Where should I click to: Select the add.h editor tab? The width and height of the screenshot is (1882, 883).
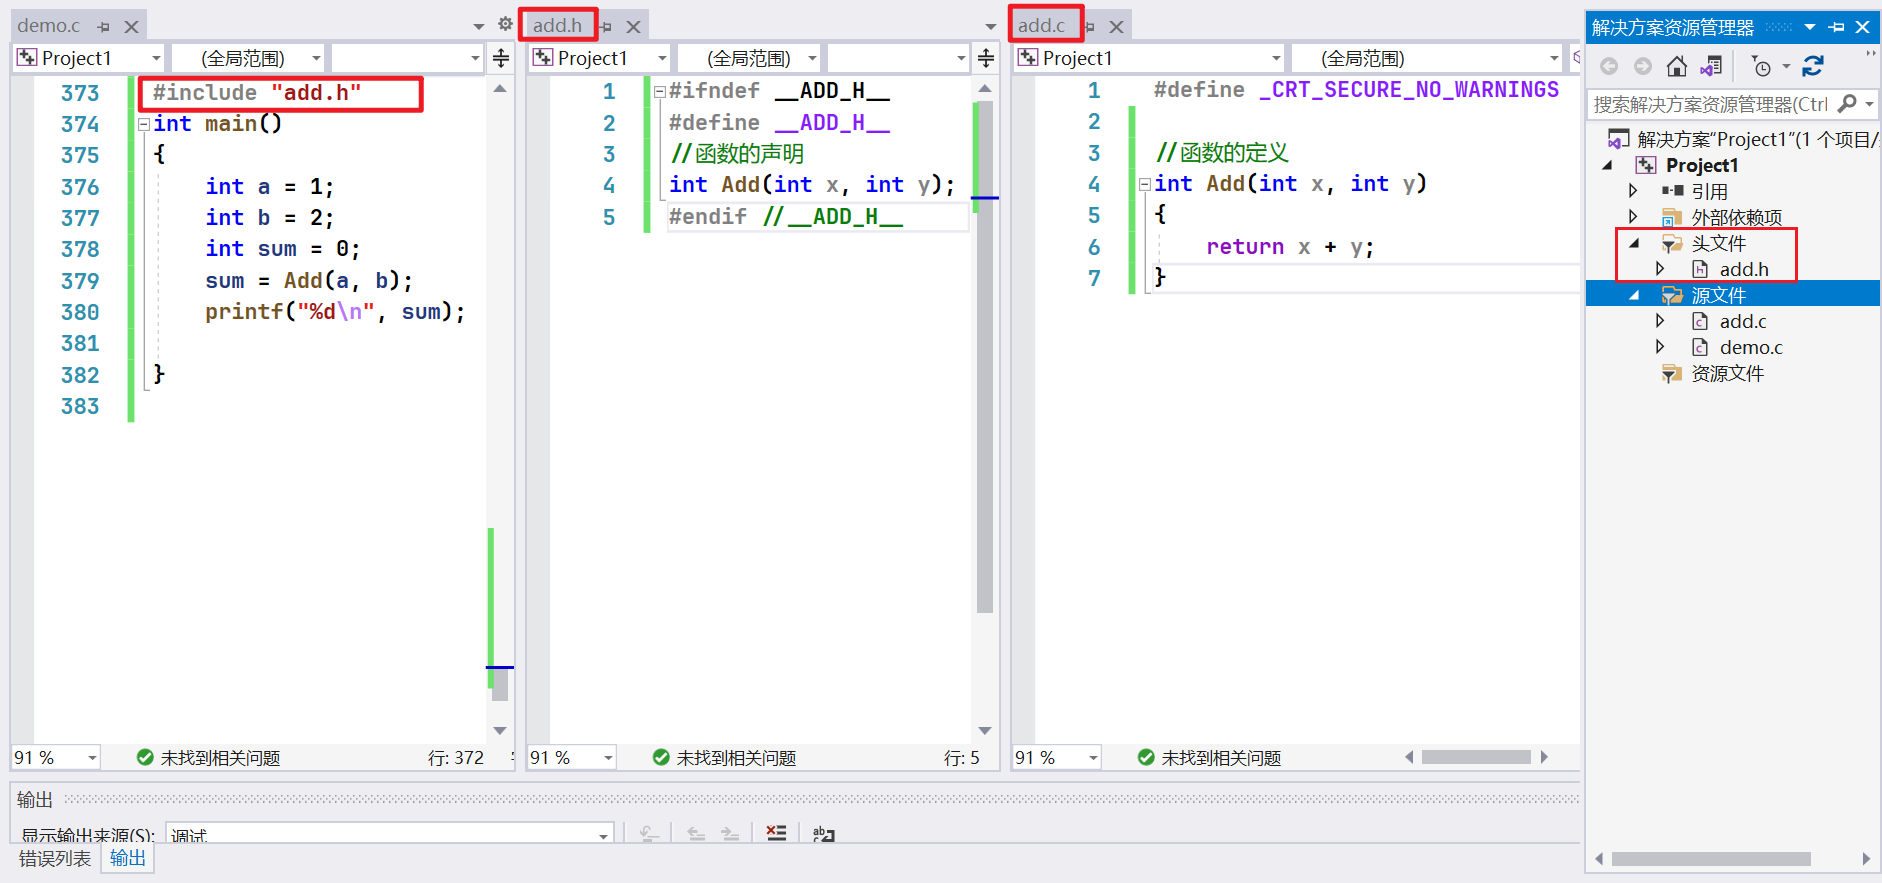(557, 25)
